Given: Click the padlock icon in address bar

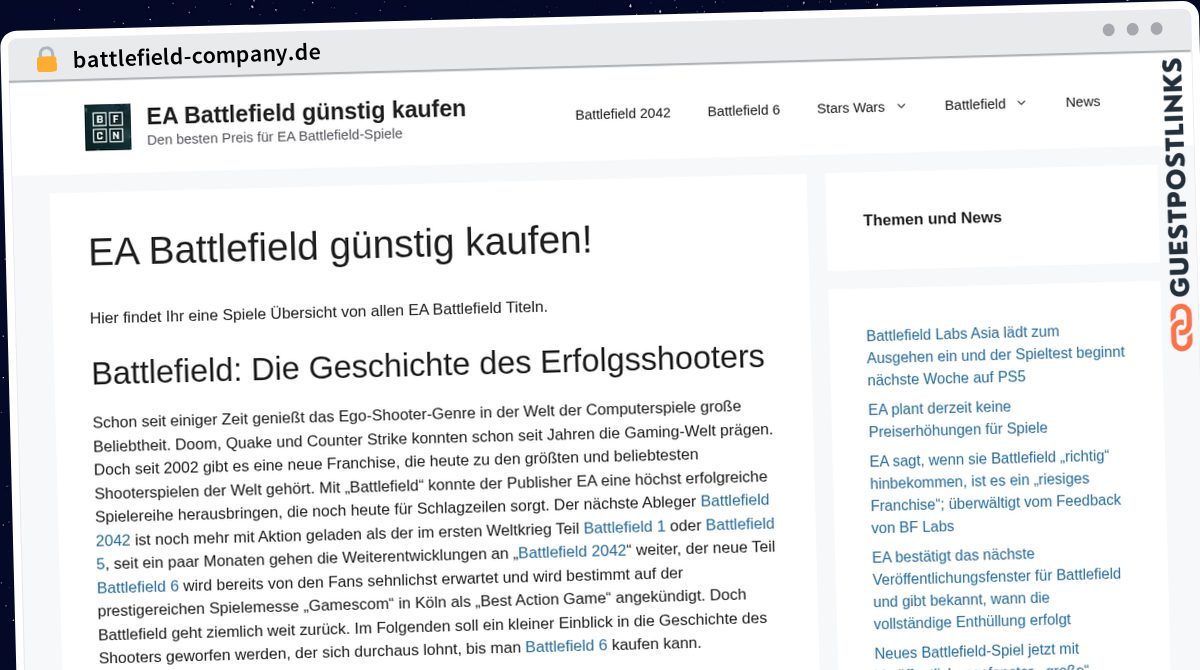Looking at the screenshot, I should 46,60.
